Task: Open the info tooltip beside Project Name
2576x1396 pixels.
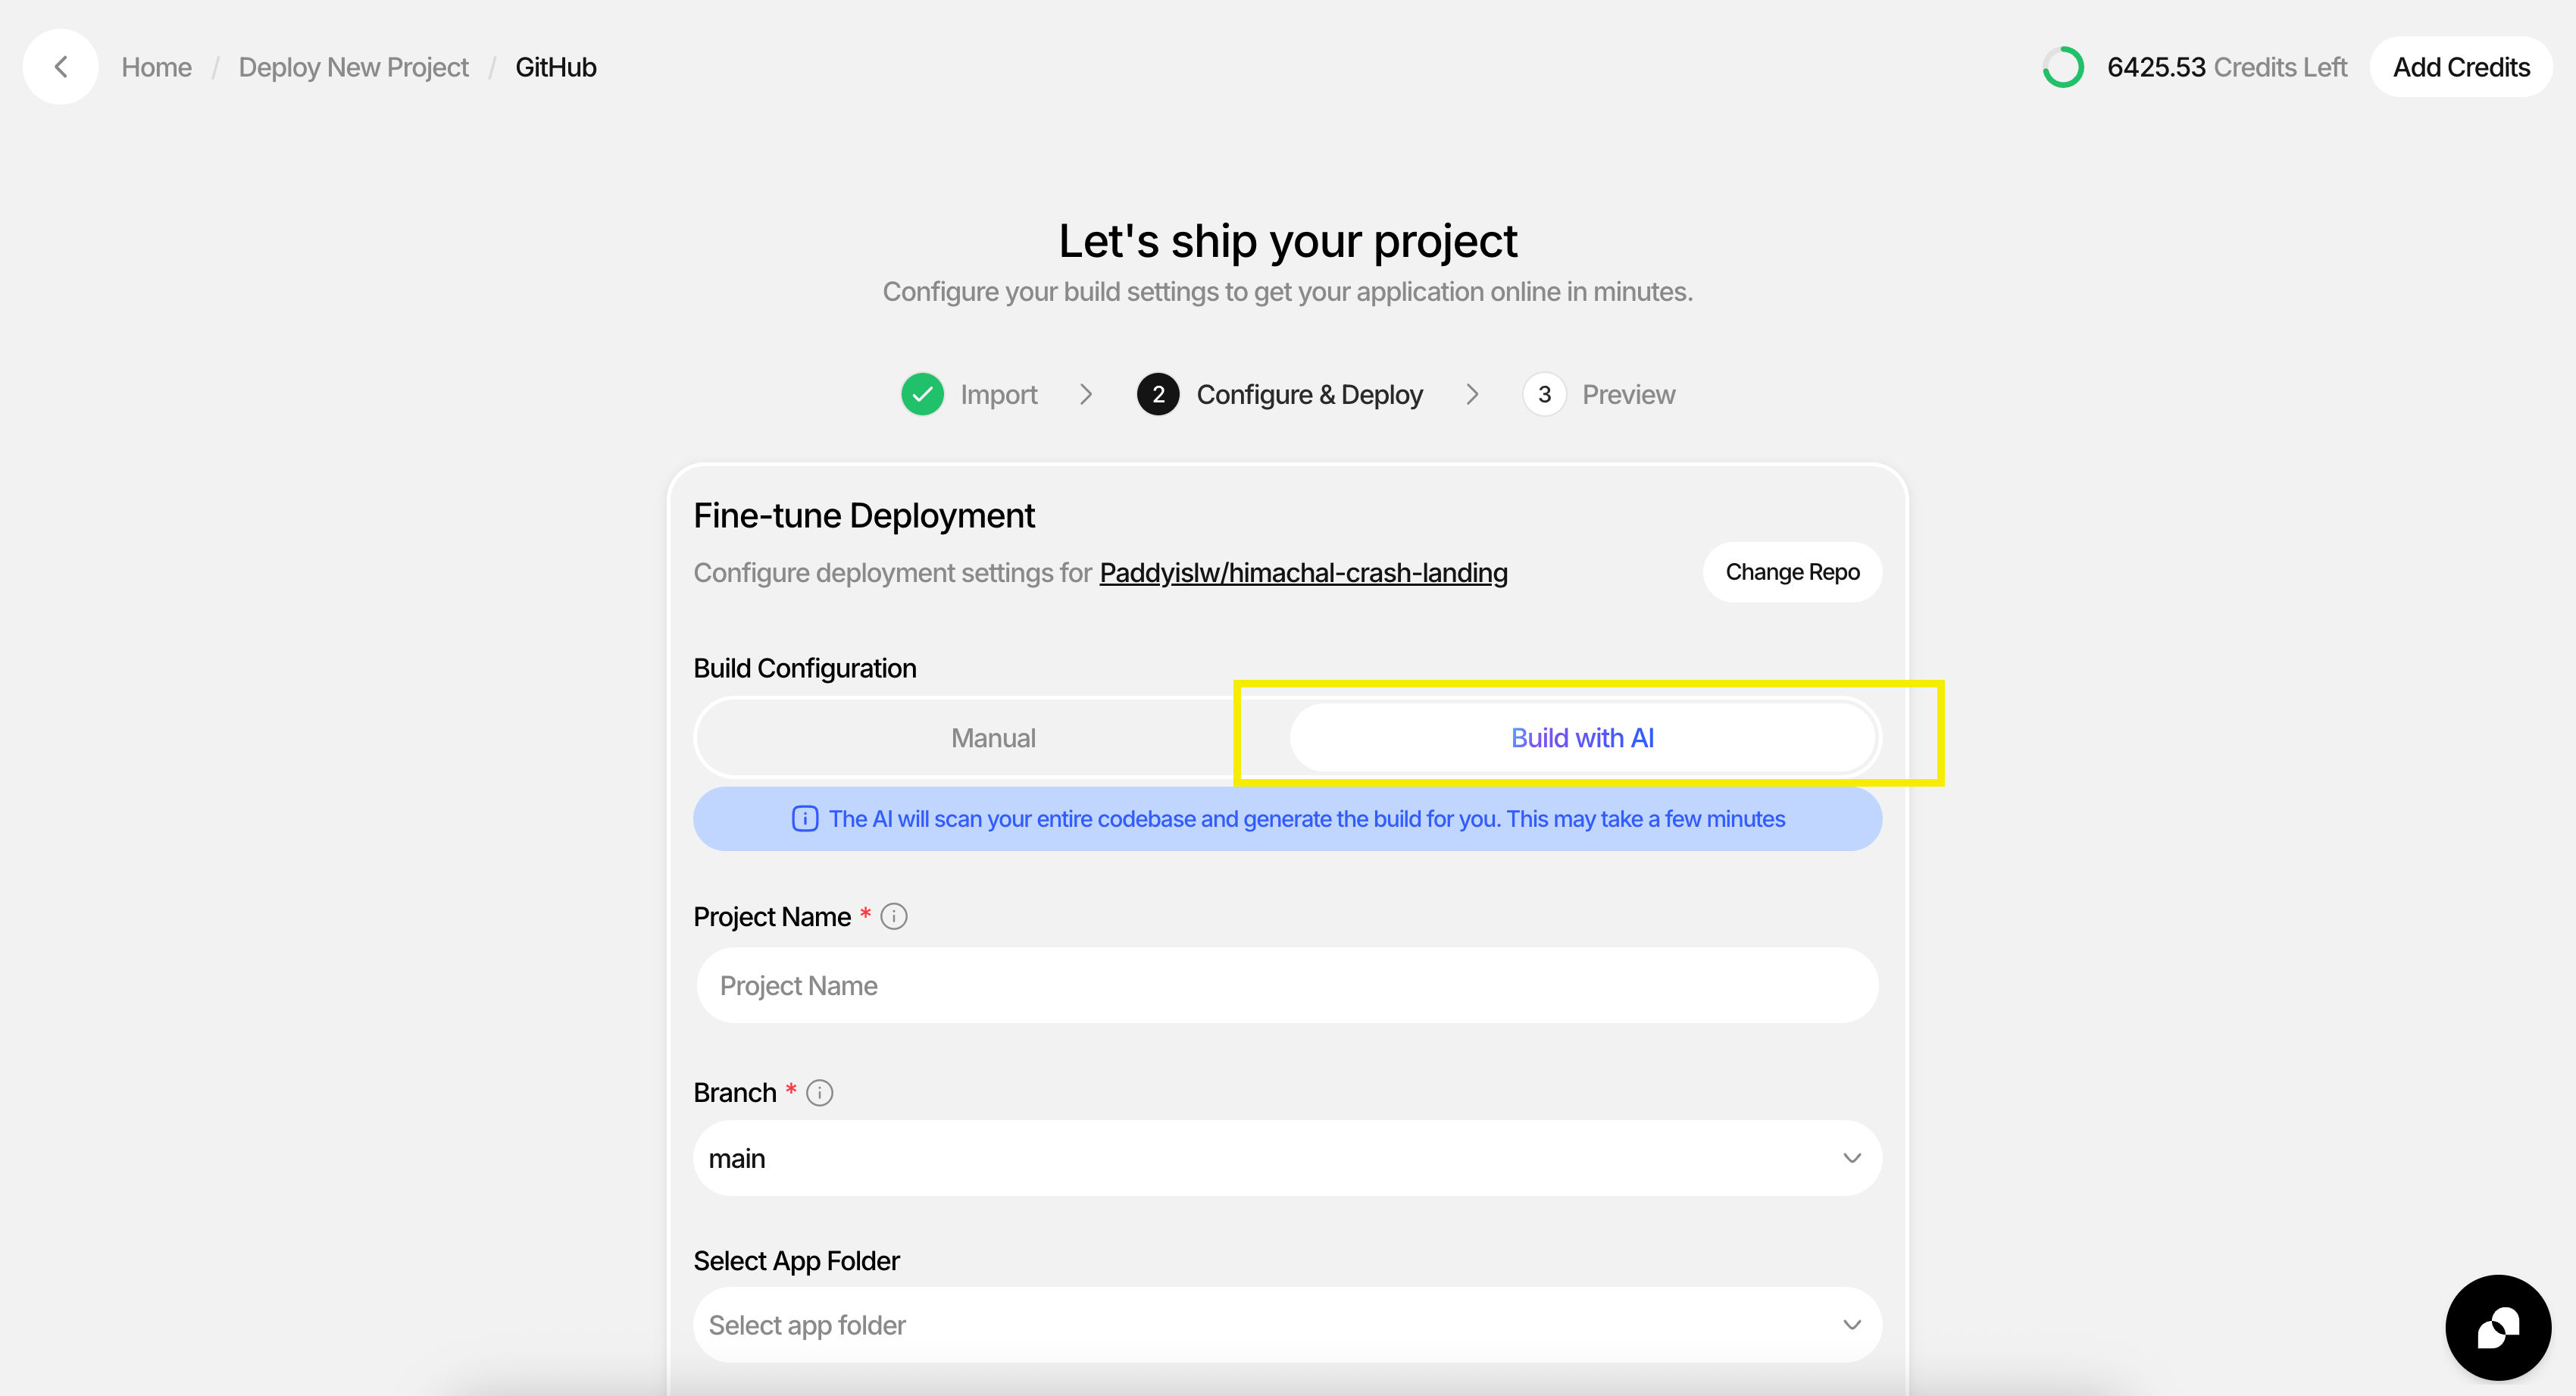Action: pos(893,915)
